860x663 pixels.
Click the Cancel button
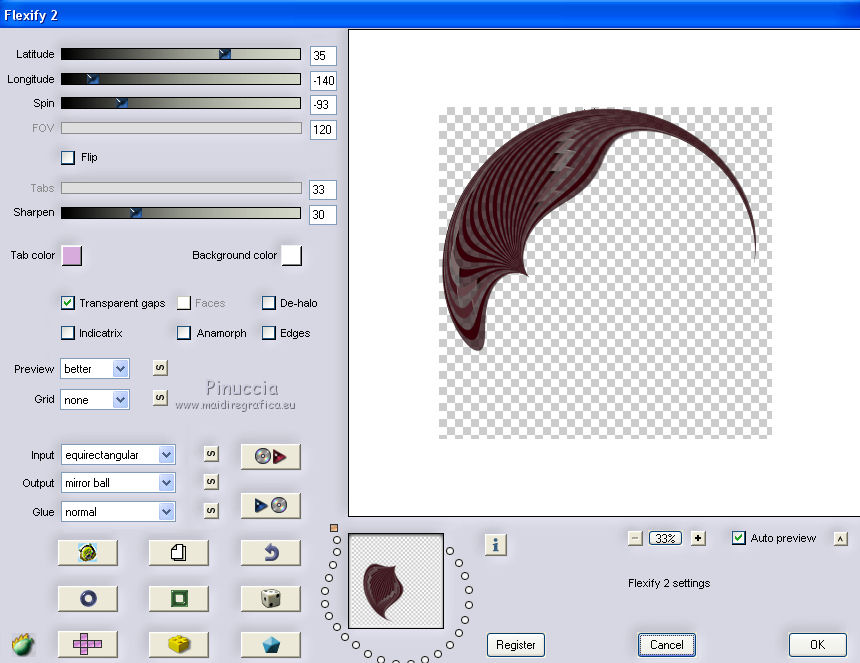[x=666, y=645]
